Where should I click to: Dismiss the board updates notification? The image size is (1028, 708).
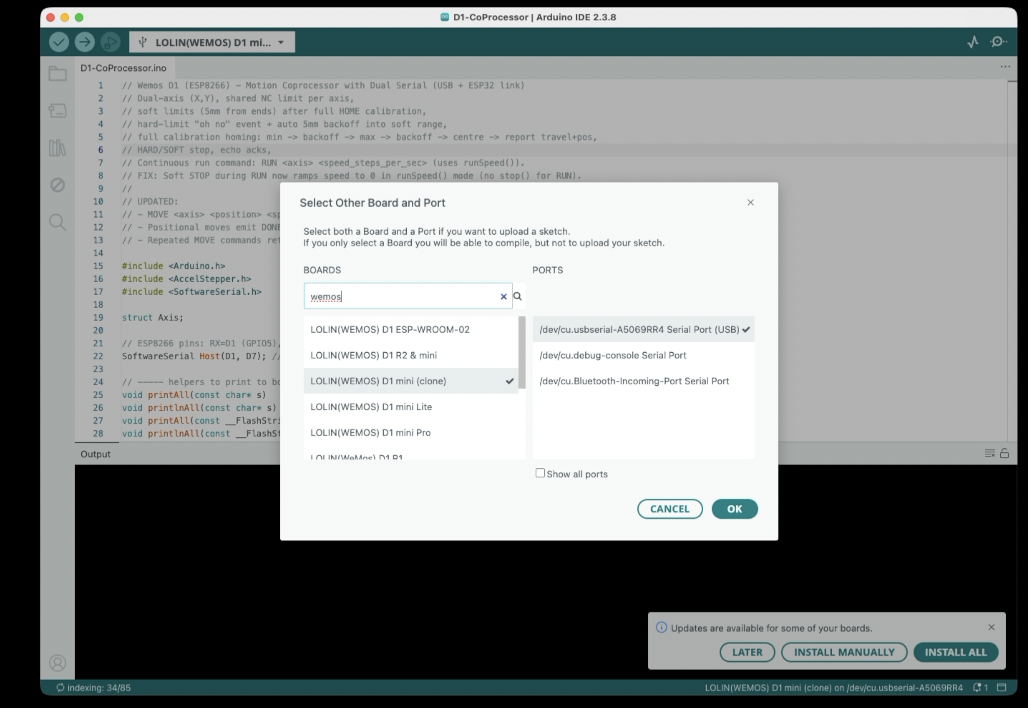click(991, 627)
